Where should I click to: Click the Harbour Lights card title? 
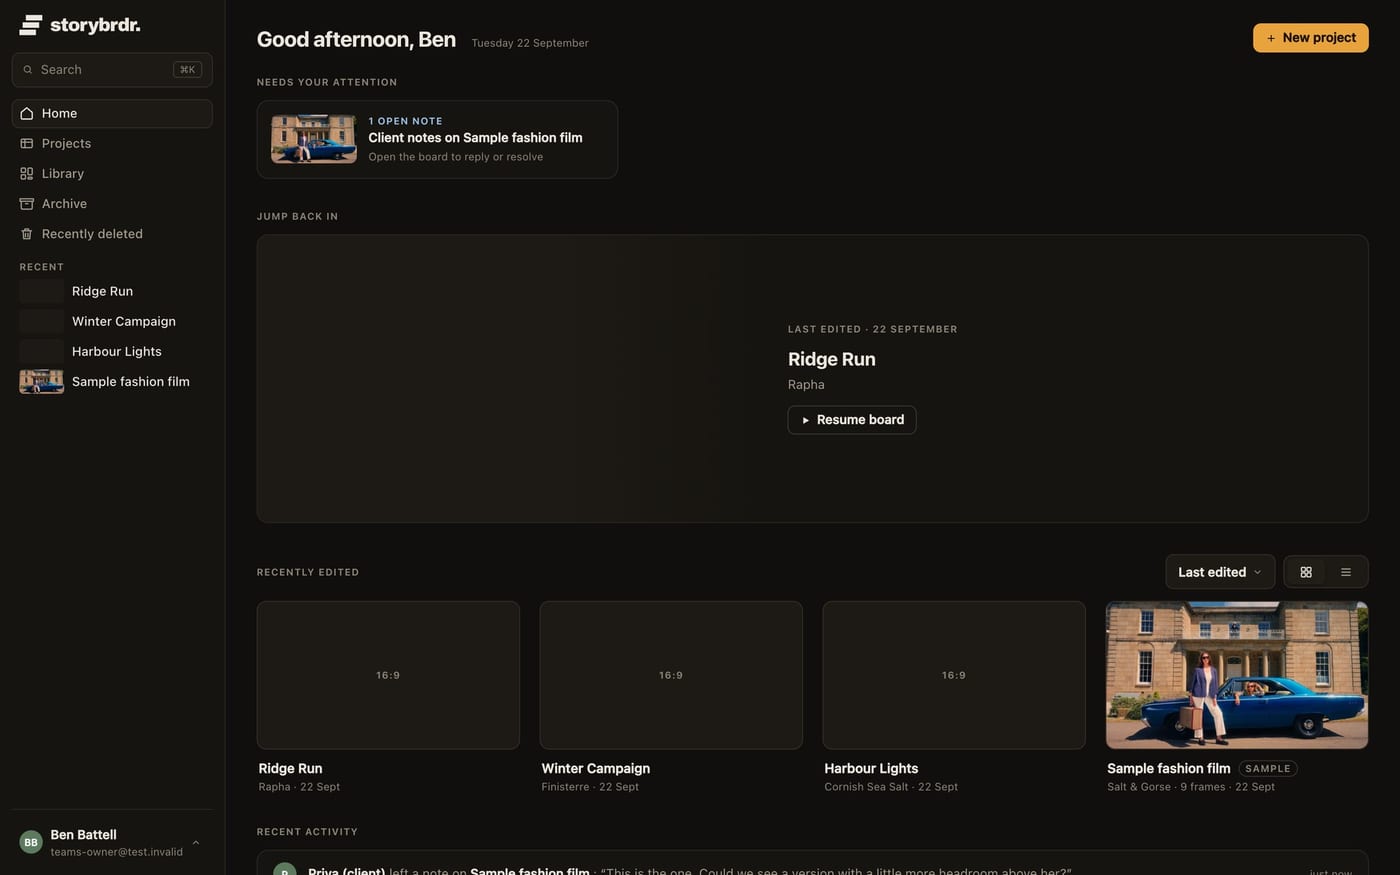(871, 768)
